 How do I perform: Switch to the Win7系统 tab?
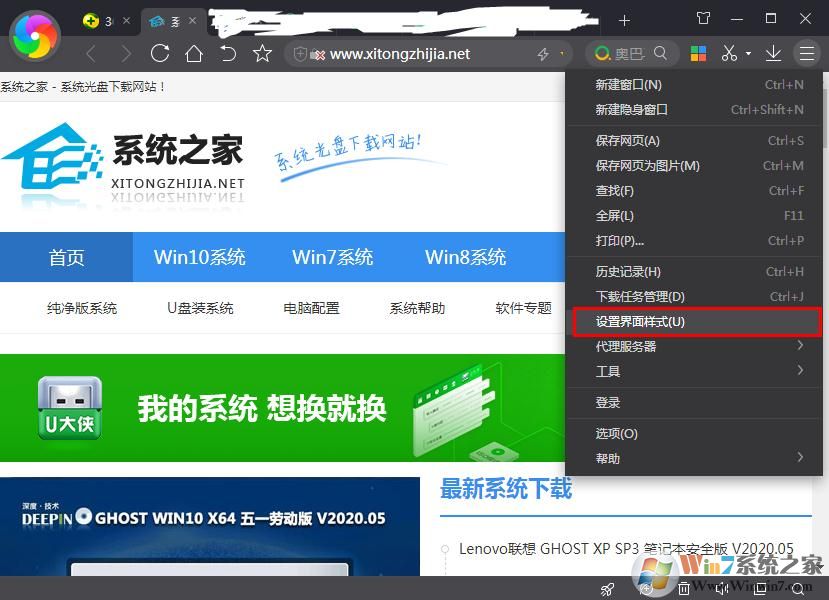click(332, 257)
